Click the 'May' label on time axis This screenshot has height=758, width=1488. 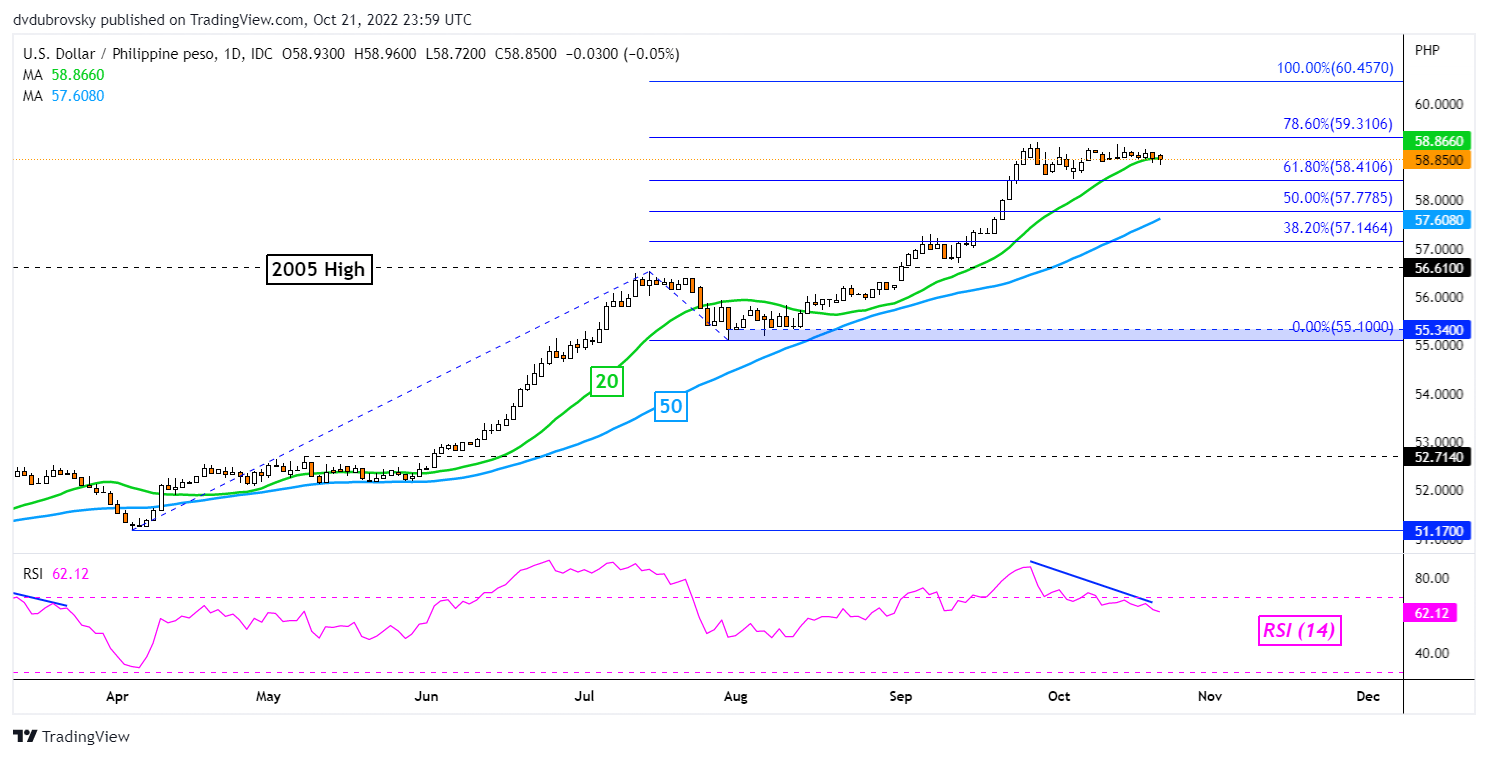269,696
